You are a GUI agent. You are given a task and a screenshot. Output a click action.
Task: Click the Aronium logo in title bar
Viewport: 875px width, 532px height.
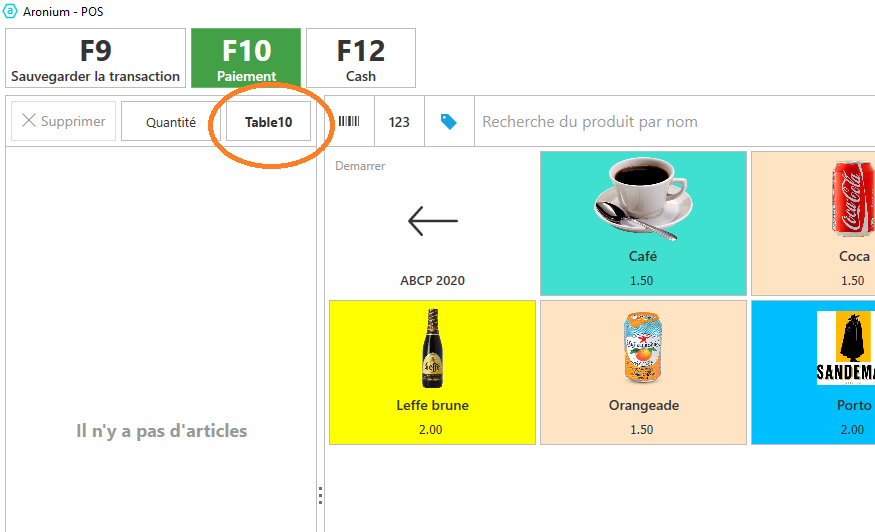(11, 12)
